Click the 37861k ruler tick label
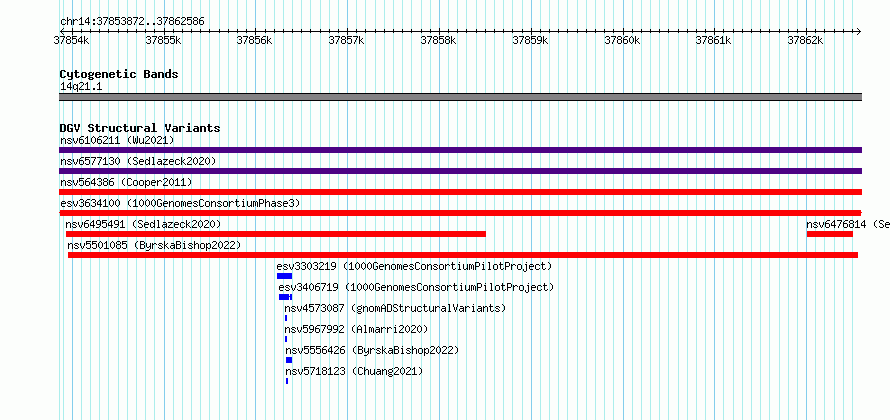The image size is (890, 420). (714, 40)
